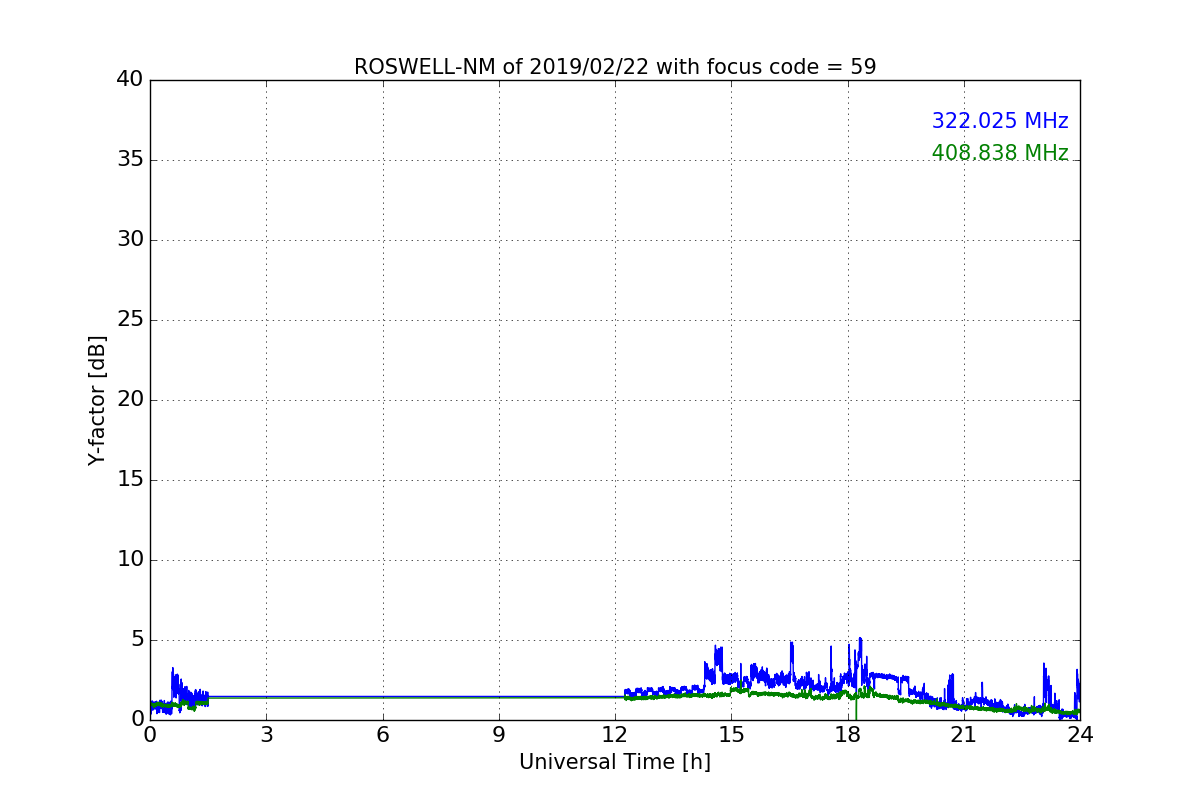
Task: Click y-axis tick label 10
Action: (x=130, y=559)
